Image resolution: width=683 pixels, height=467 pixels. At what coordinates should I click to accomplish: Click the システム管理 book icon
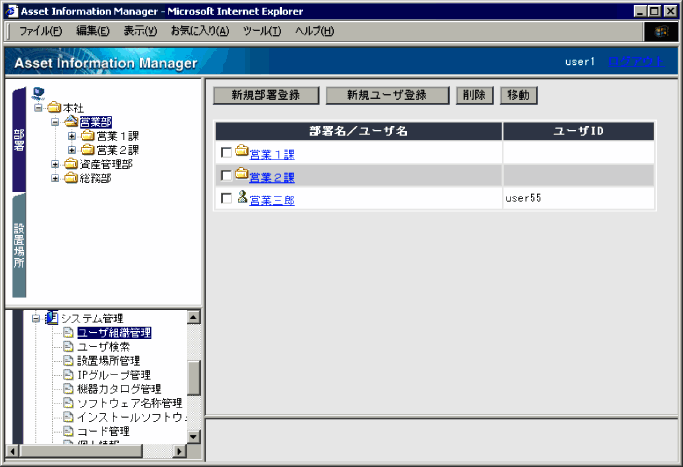[52, 318]
